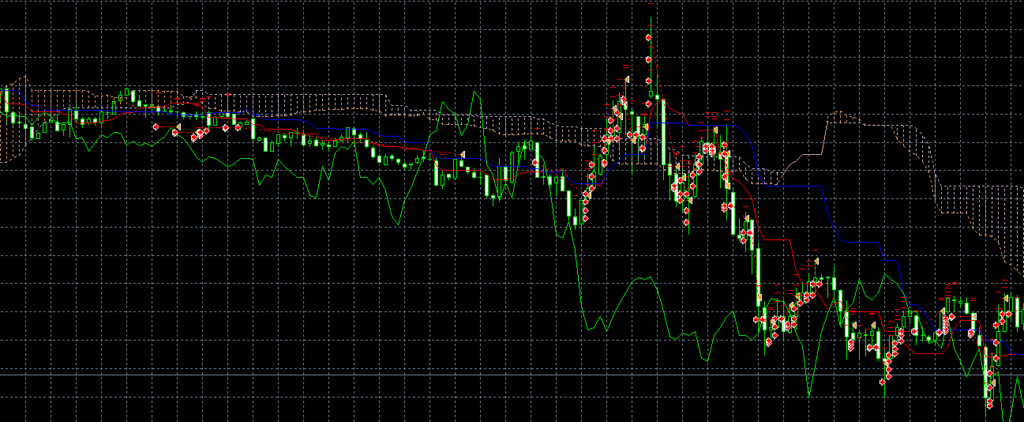The height and width of the screenshot is (422, 1024).
Task: Click the lowest red diamond at bottom right
Action: coord(991,404)
